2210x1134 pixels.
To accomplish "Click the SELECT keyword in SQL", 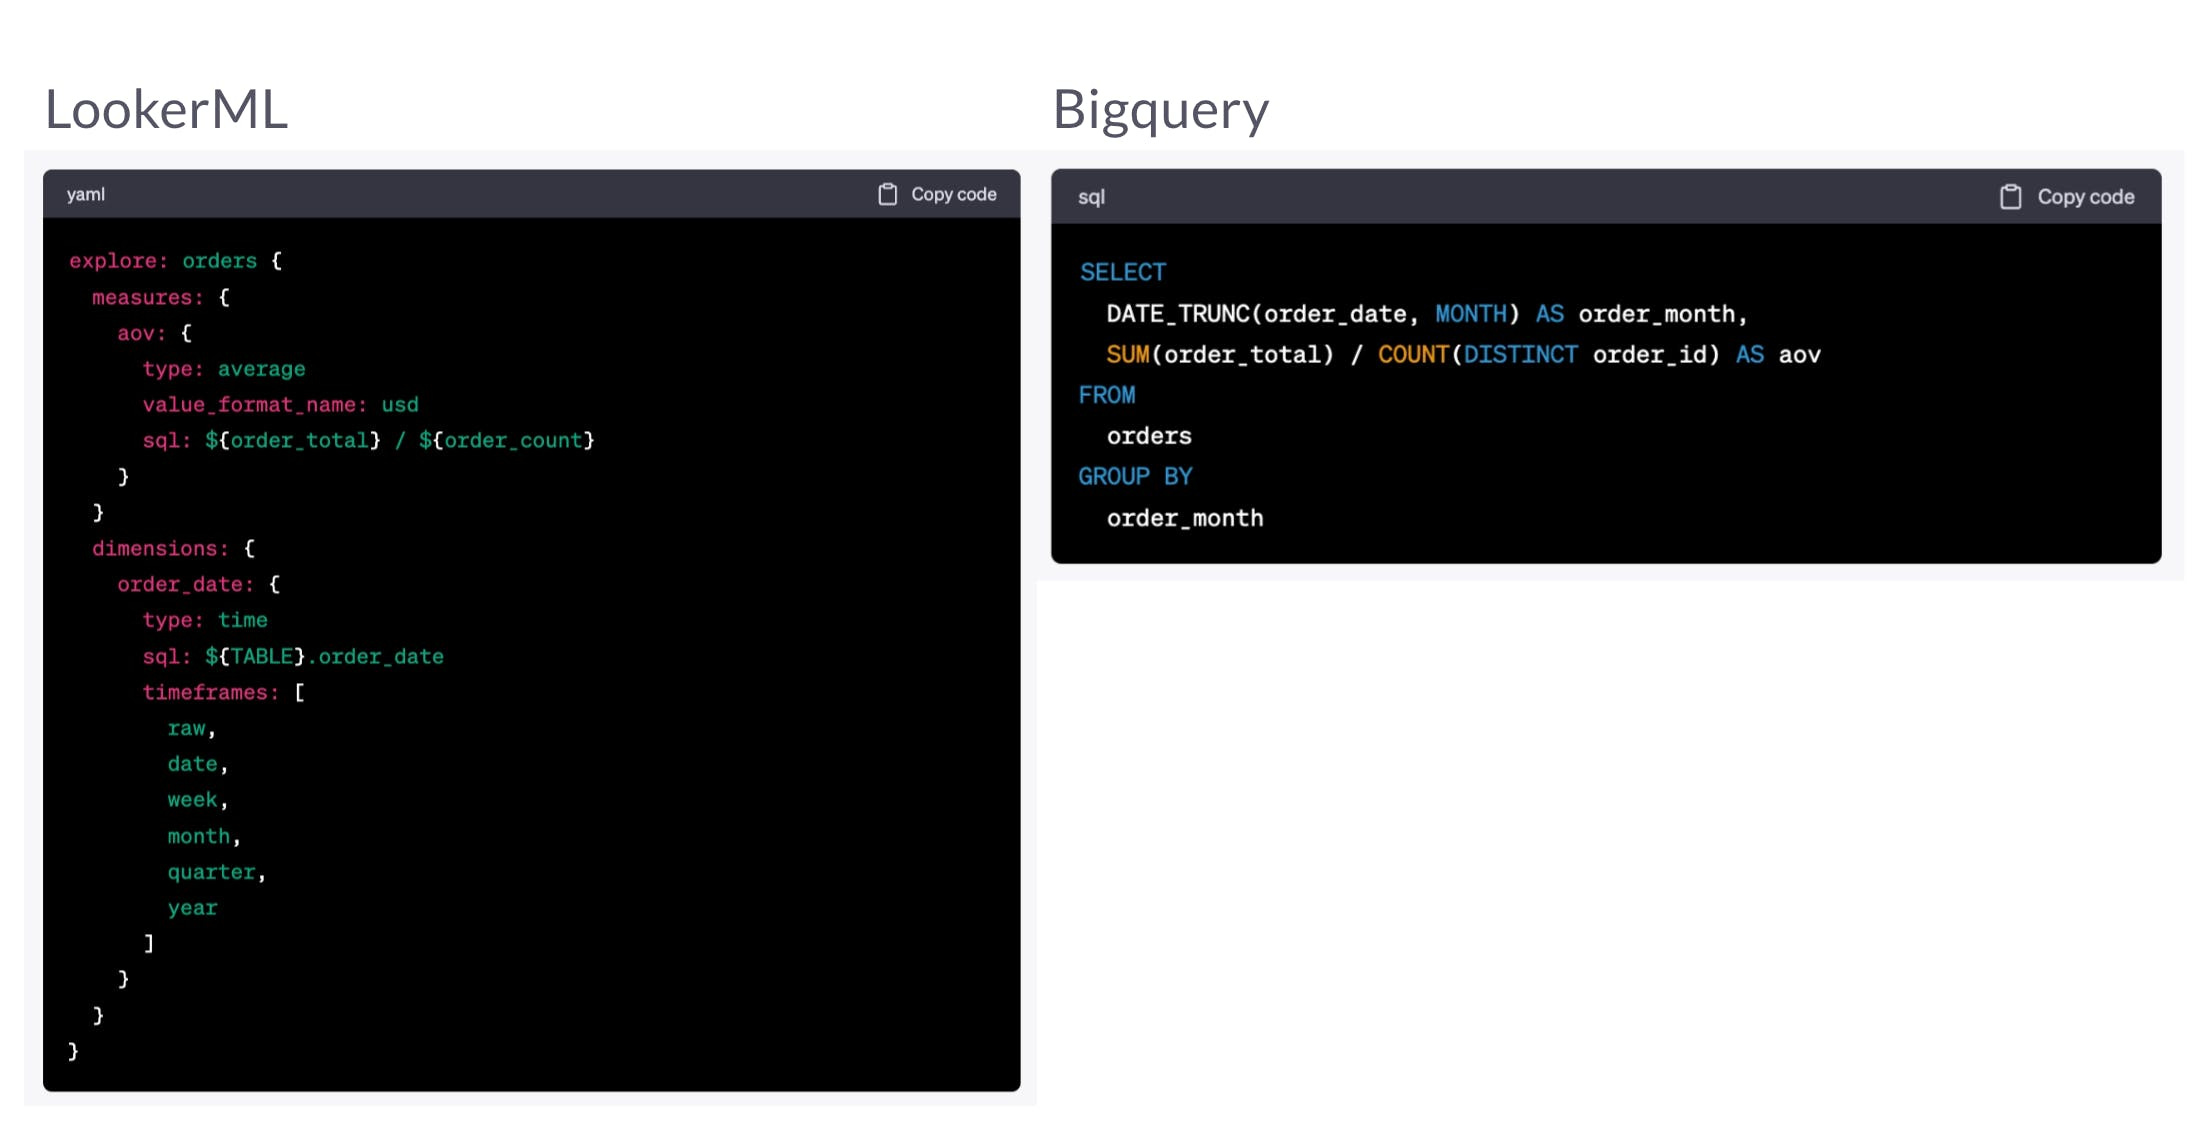I will [x=1122, y=272].
